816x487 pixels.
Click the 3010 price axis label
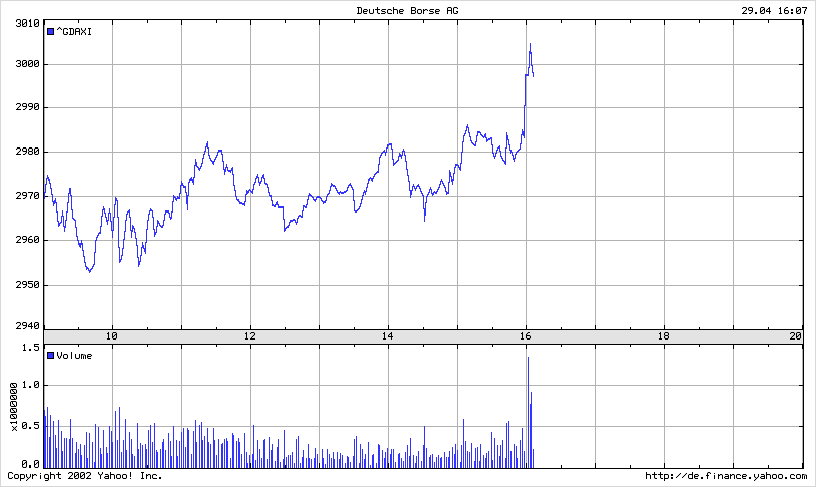[27, 23]
